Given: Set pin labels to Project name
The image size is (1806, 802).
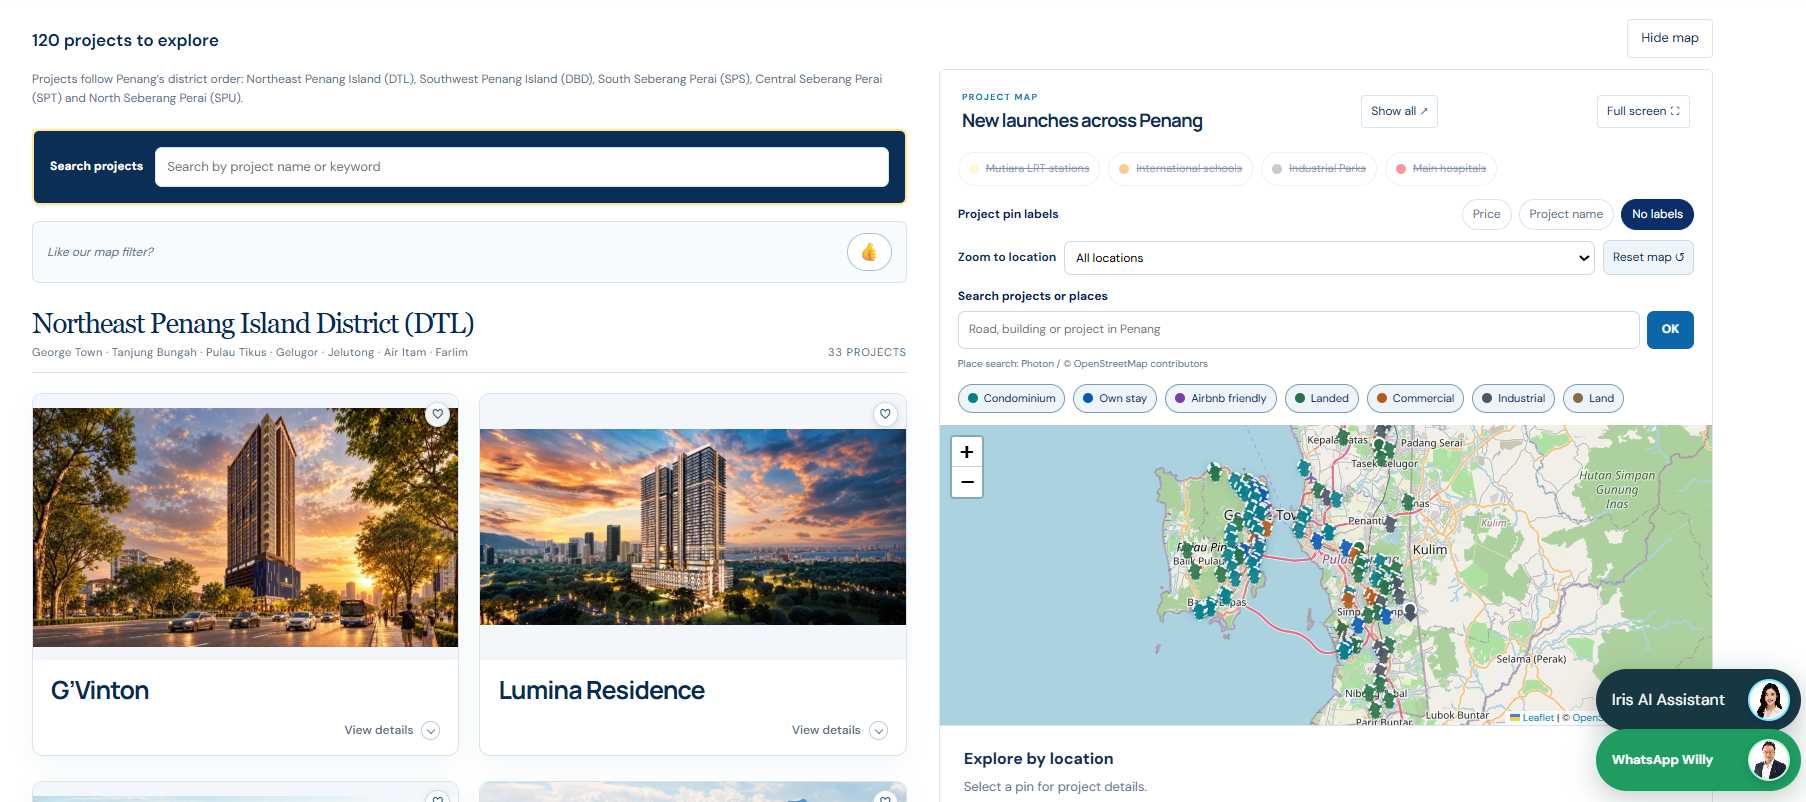Looking at the screenshot, I should [1565, 214].
